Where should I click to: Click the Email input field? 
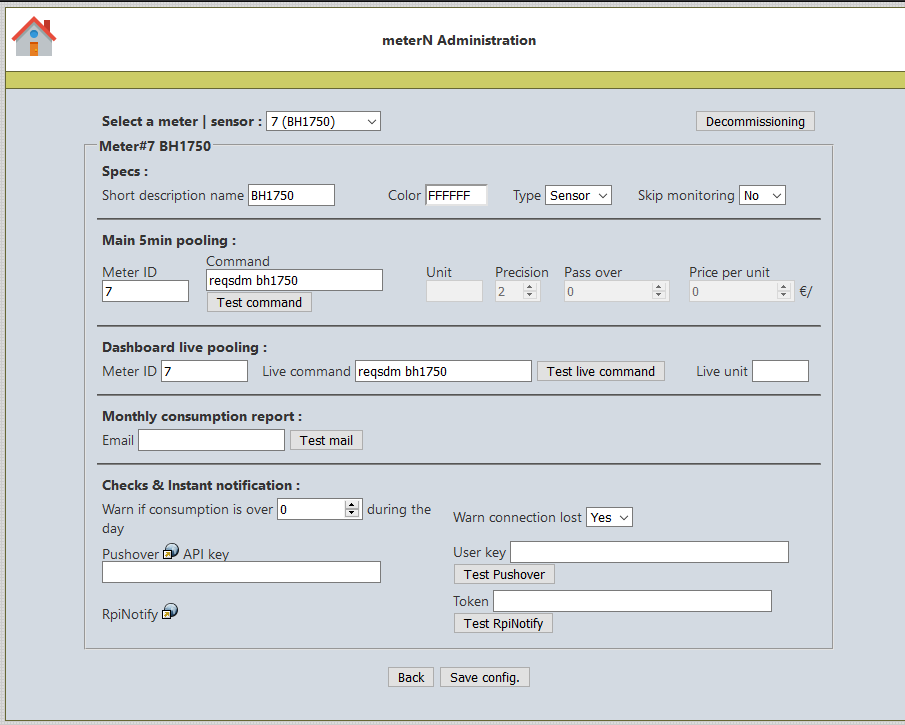[x=211, y=440]
